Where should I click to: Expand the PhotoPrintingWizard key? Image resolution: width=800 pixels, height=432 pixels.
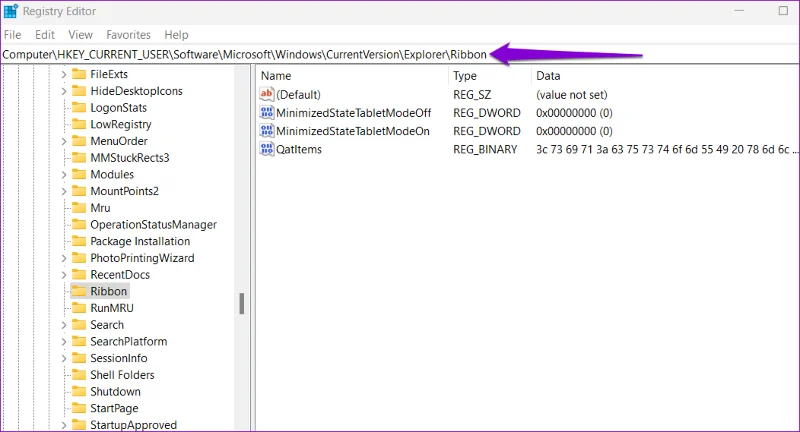click(64, 258)
